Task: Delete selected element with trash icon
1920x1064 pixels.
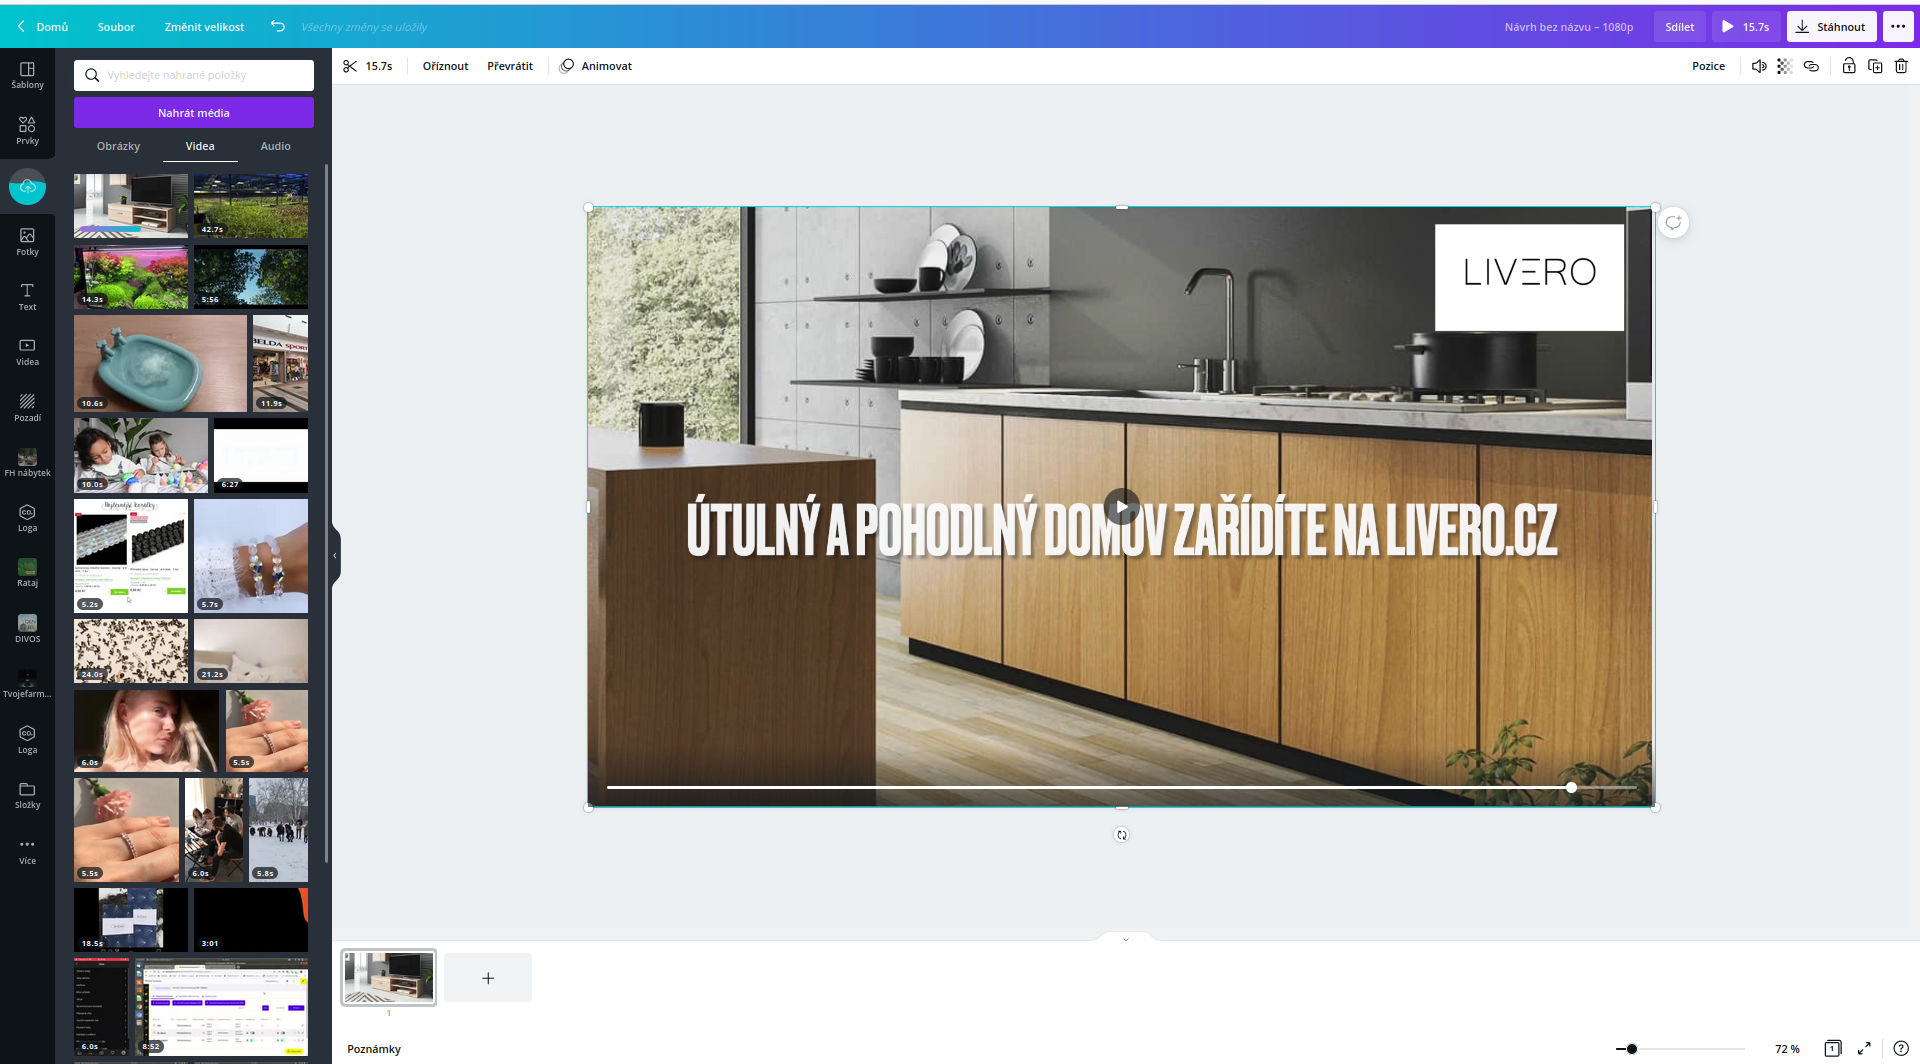Action: (1901, 66)
